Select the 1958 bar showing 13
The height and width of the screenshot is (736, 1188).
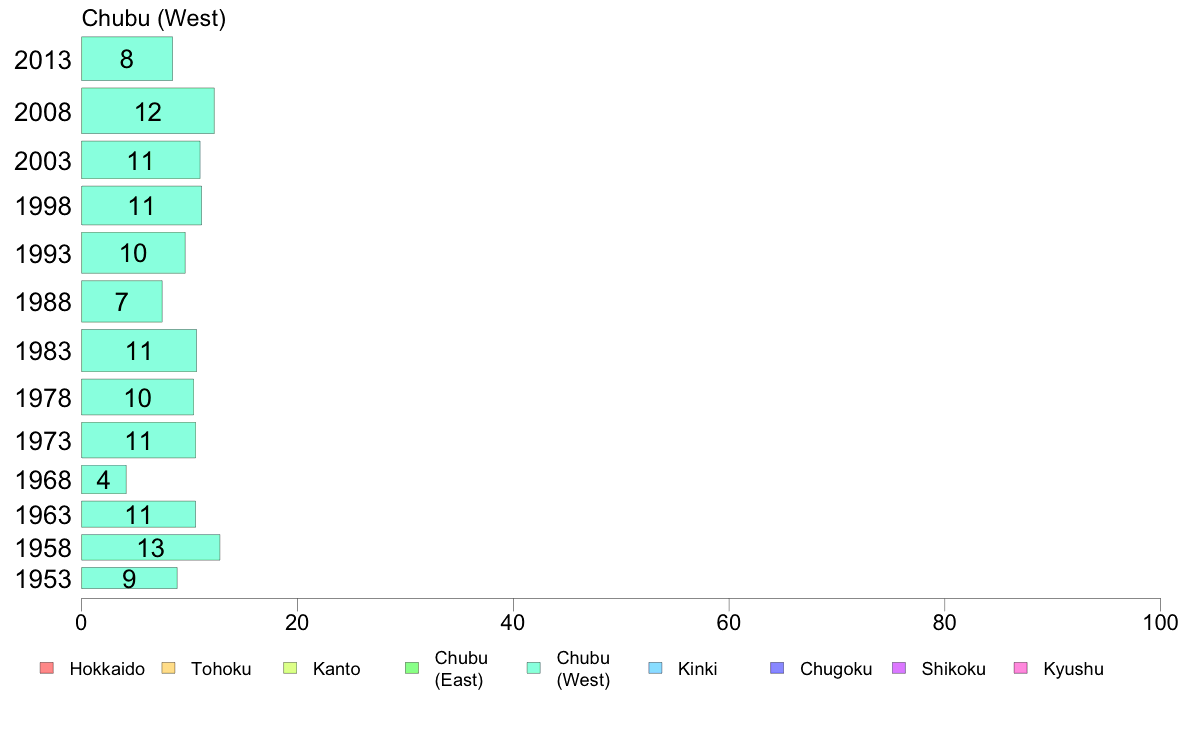[151, 547]
